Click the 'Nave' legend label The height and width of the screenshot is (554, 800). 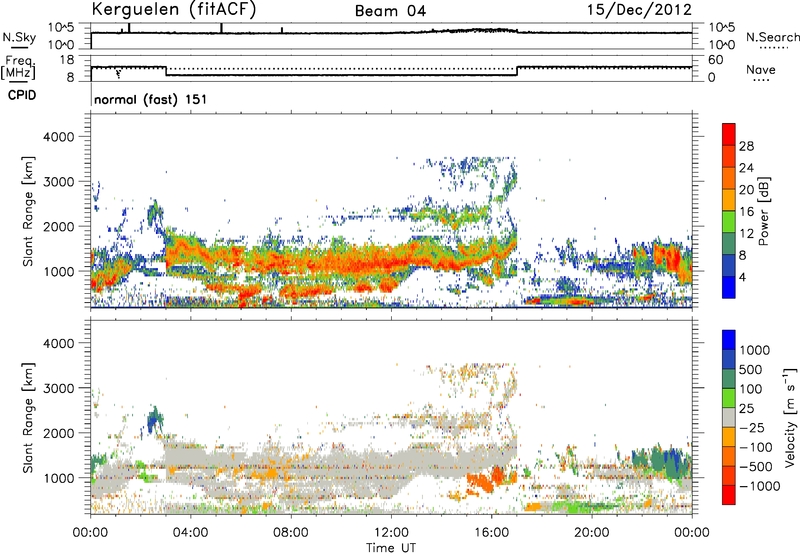[761, 69]
